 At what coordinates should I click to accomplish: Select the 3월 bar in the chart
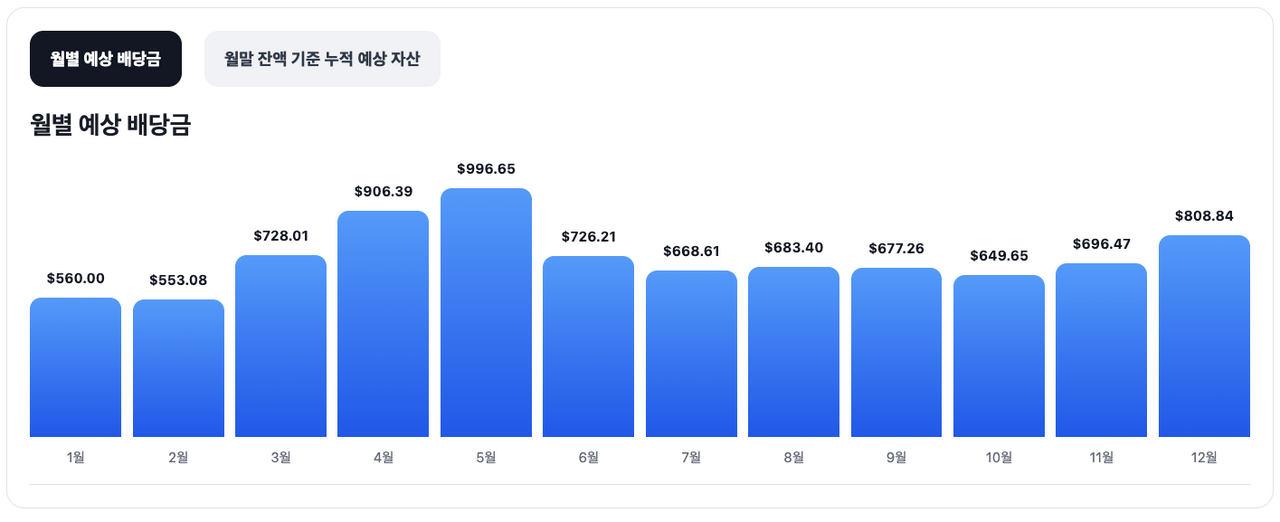pyautogui.click(x=281, y=347)
